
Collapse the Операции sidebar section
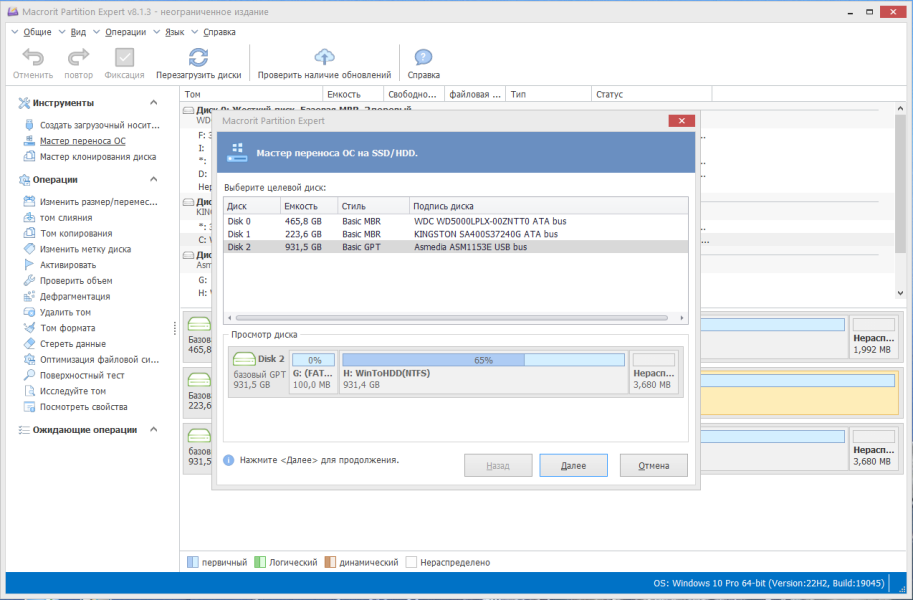click(154, 179)
